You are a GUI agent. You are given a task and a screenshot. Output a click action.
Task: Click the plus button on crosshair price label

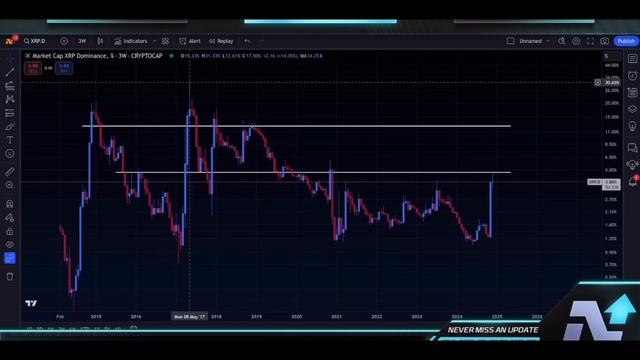(x=598, y=82)
